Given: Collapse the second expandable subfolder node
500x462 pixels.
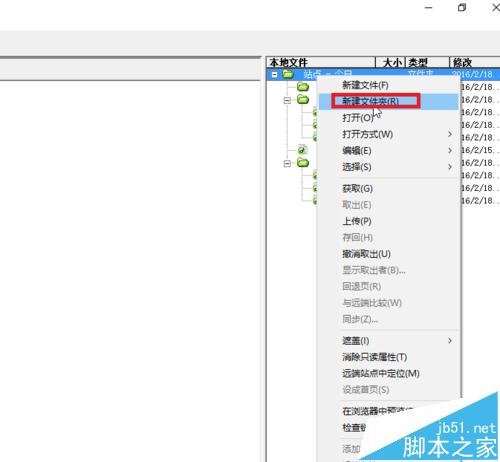Looking at the screenshot, I should [287, 163].
